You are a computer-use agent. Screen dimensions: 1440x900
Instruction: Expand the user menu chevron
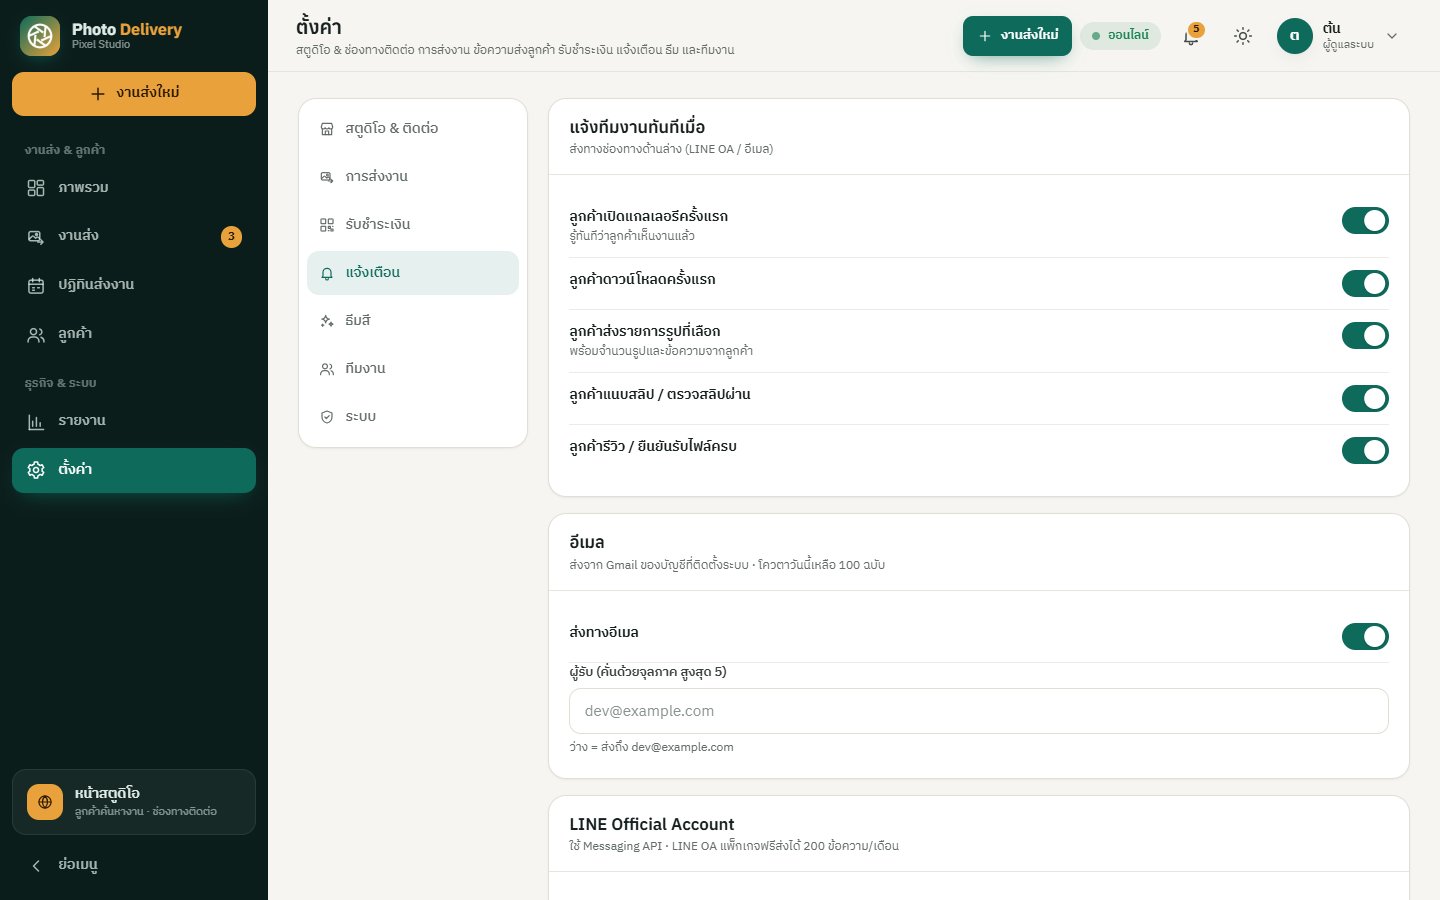pos(1392,36)
